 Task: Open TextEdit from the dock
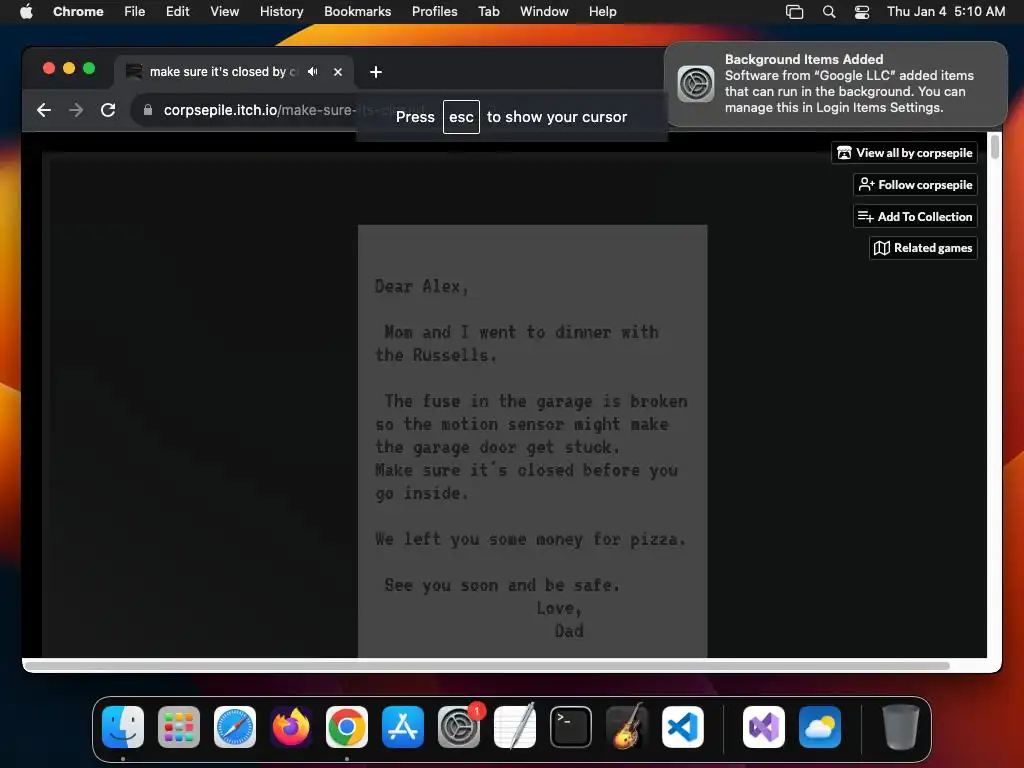pos(515,727)
